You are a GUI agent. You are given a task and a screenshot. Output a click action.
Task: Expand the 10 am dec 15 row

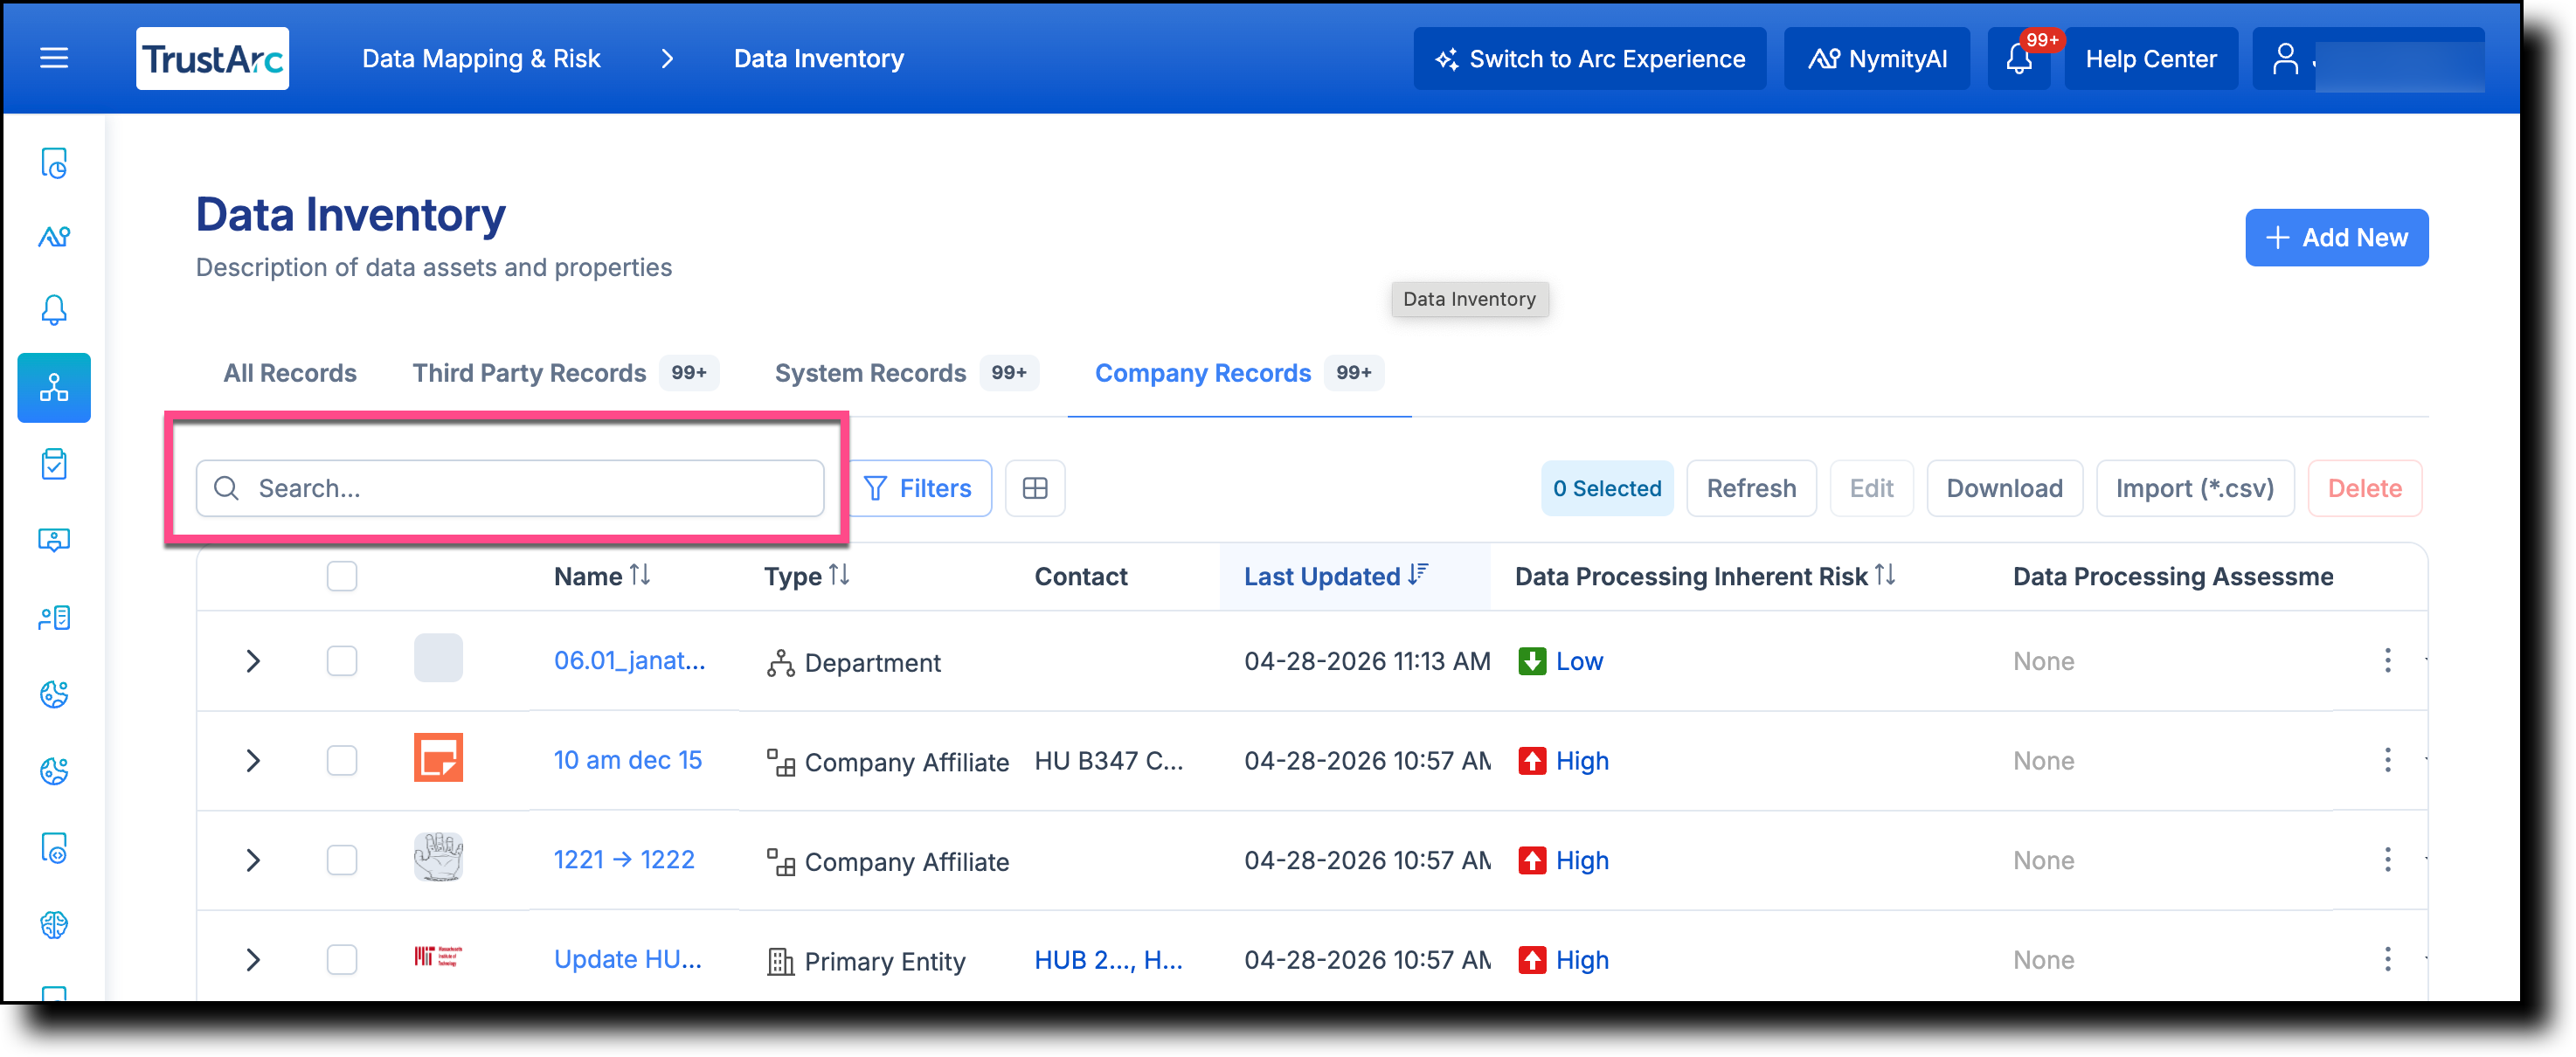point(253,760)
